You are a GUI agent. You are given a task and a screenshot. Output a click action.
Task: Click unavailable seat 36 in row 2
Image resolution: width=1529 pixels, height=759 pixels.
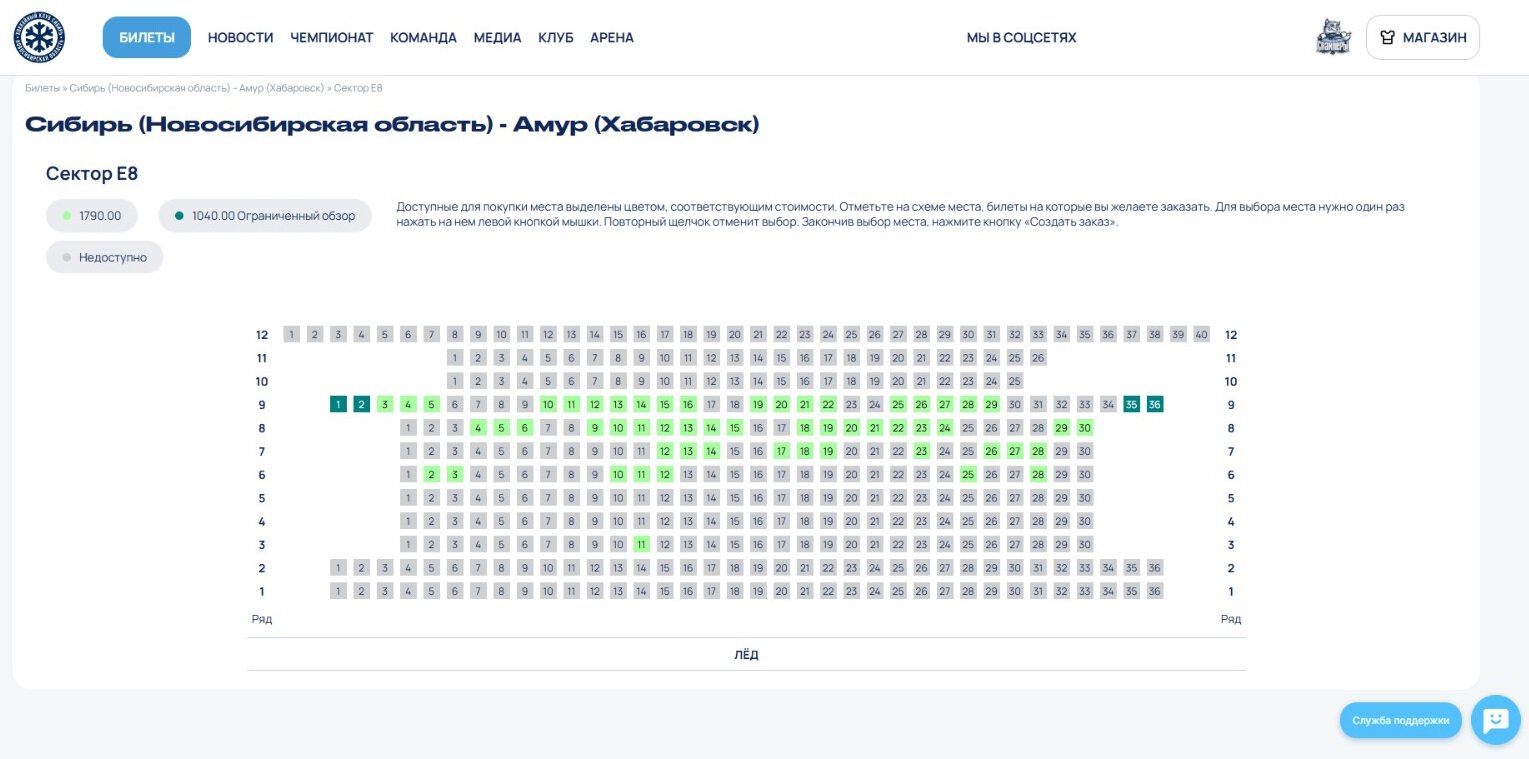tap(1155, 568)
